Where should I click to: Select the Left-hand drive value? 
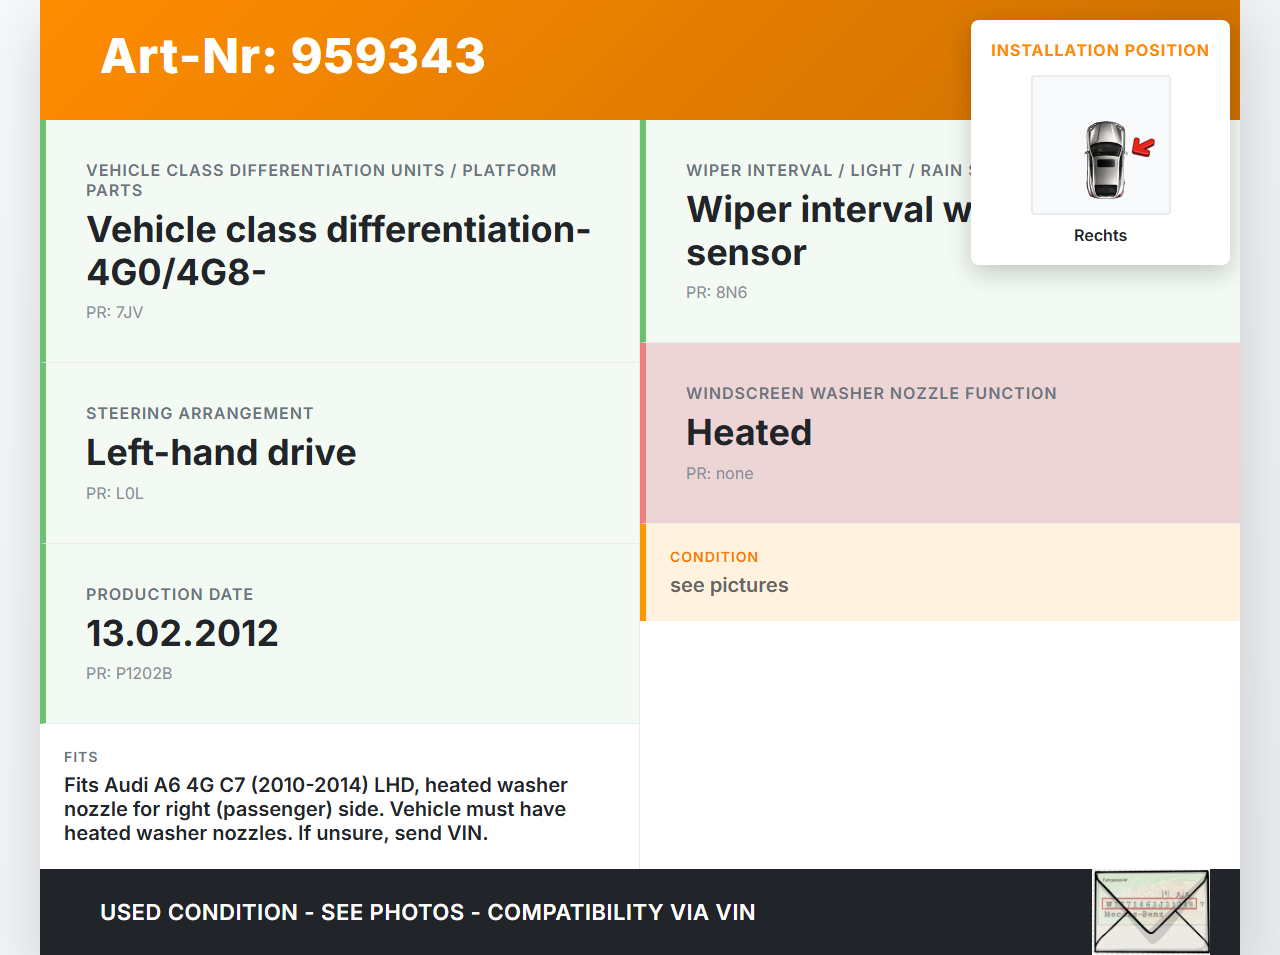tap(221, 452)
